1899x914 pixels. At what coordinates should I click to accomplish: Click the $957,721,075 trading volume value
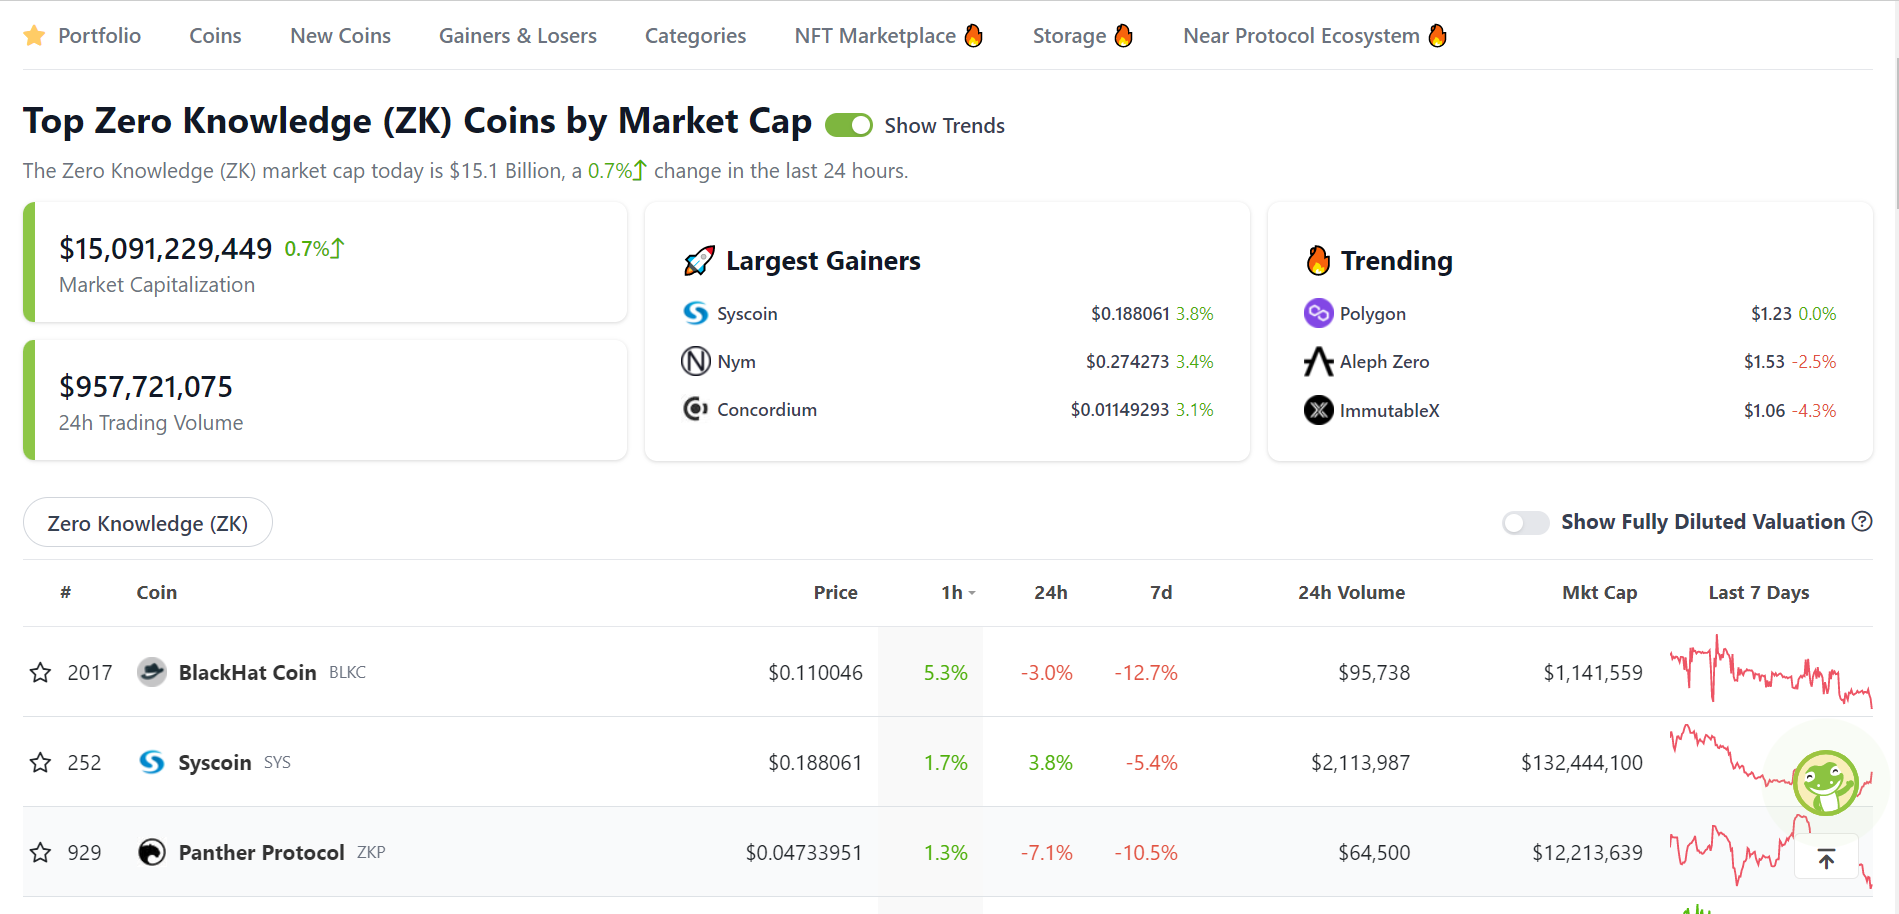pos(146,386)
